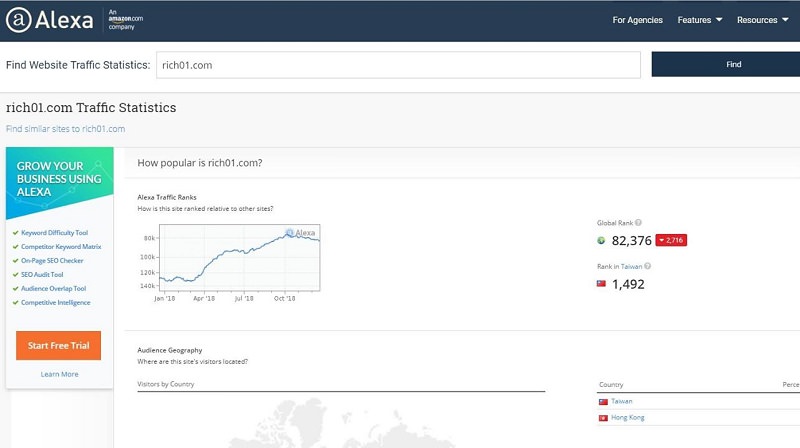
Task: Click the red rank change badge 2,716
Action: coord(671,240)
